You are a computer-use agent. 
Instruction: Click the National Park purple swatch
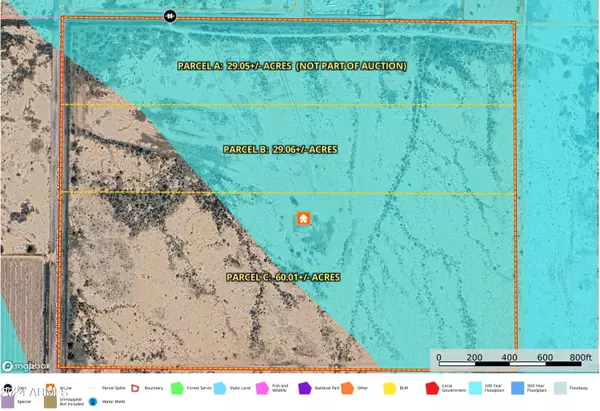tap(306, 386)
